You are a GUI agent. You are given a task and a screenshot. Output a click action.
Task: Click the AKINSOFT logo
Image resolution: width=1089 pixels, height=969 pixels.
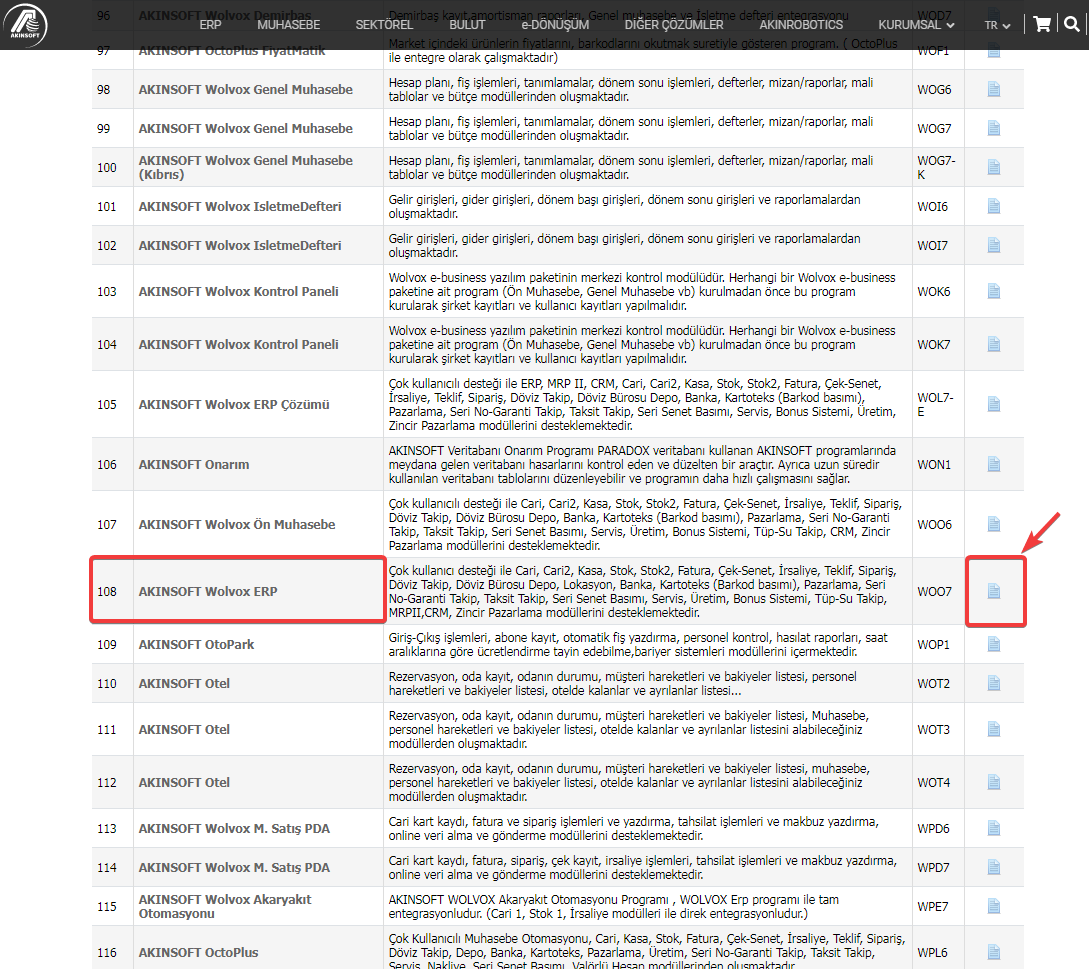(x=26, y=24)
